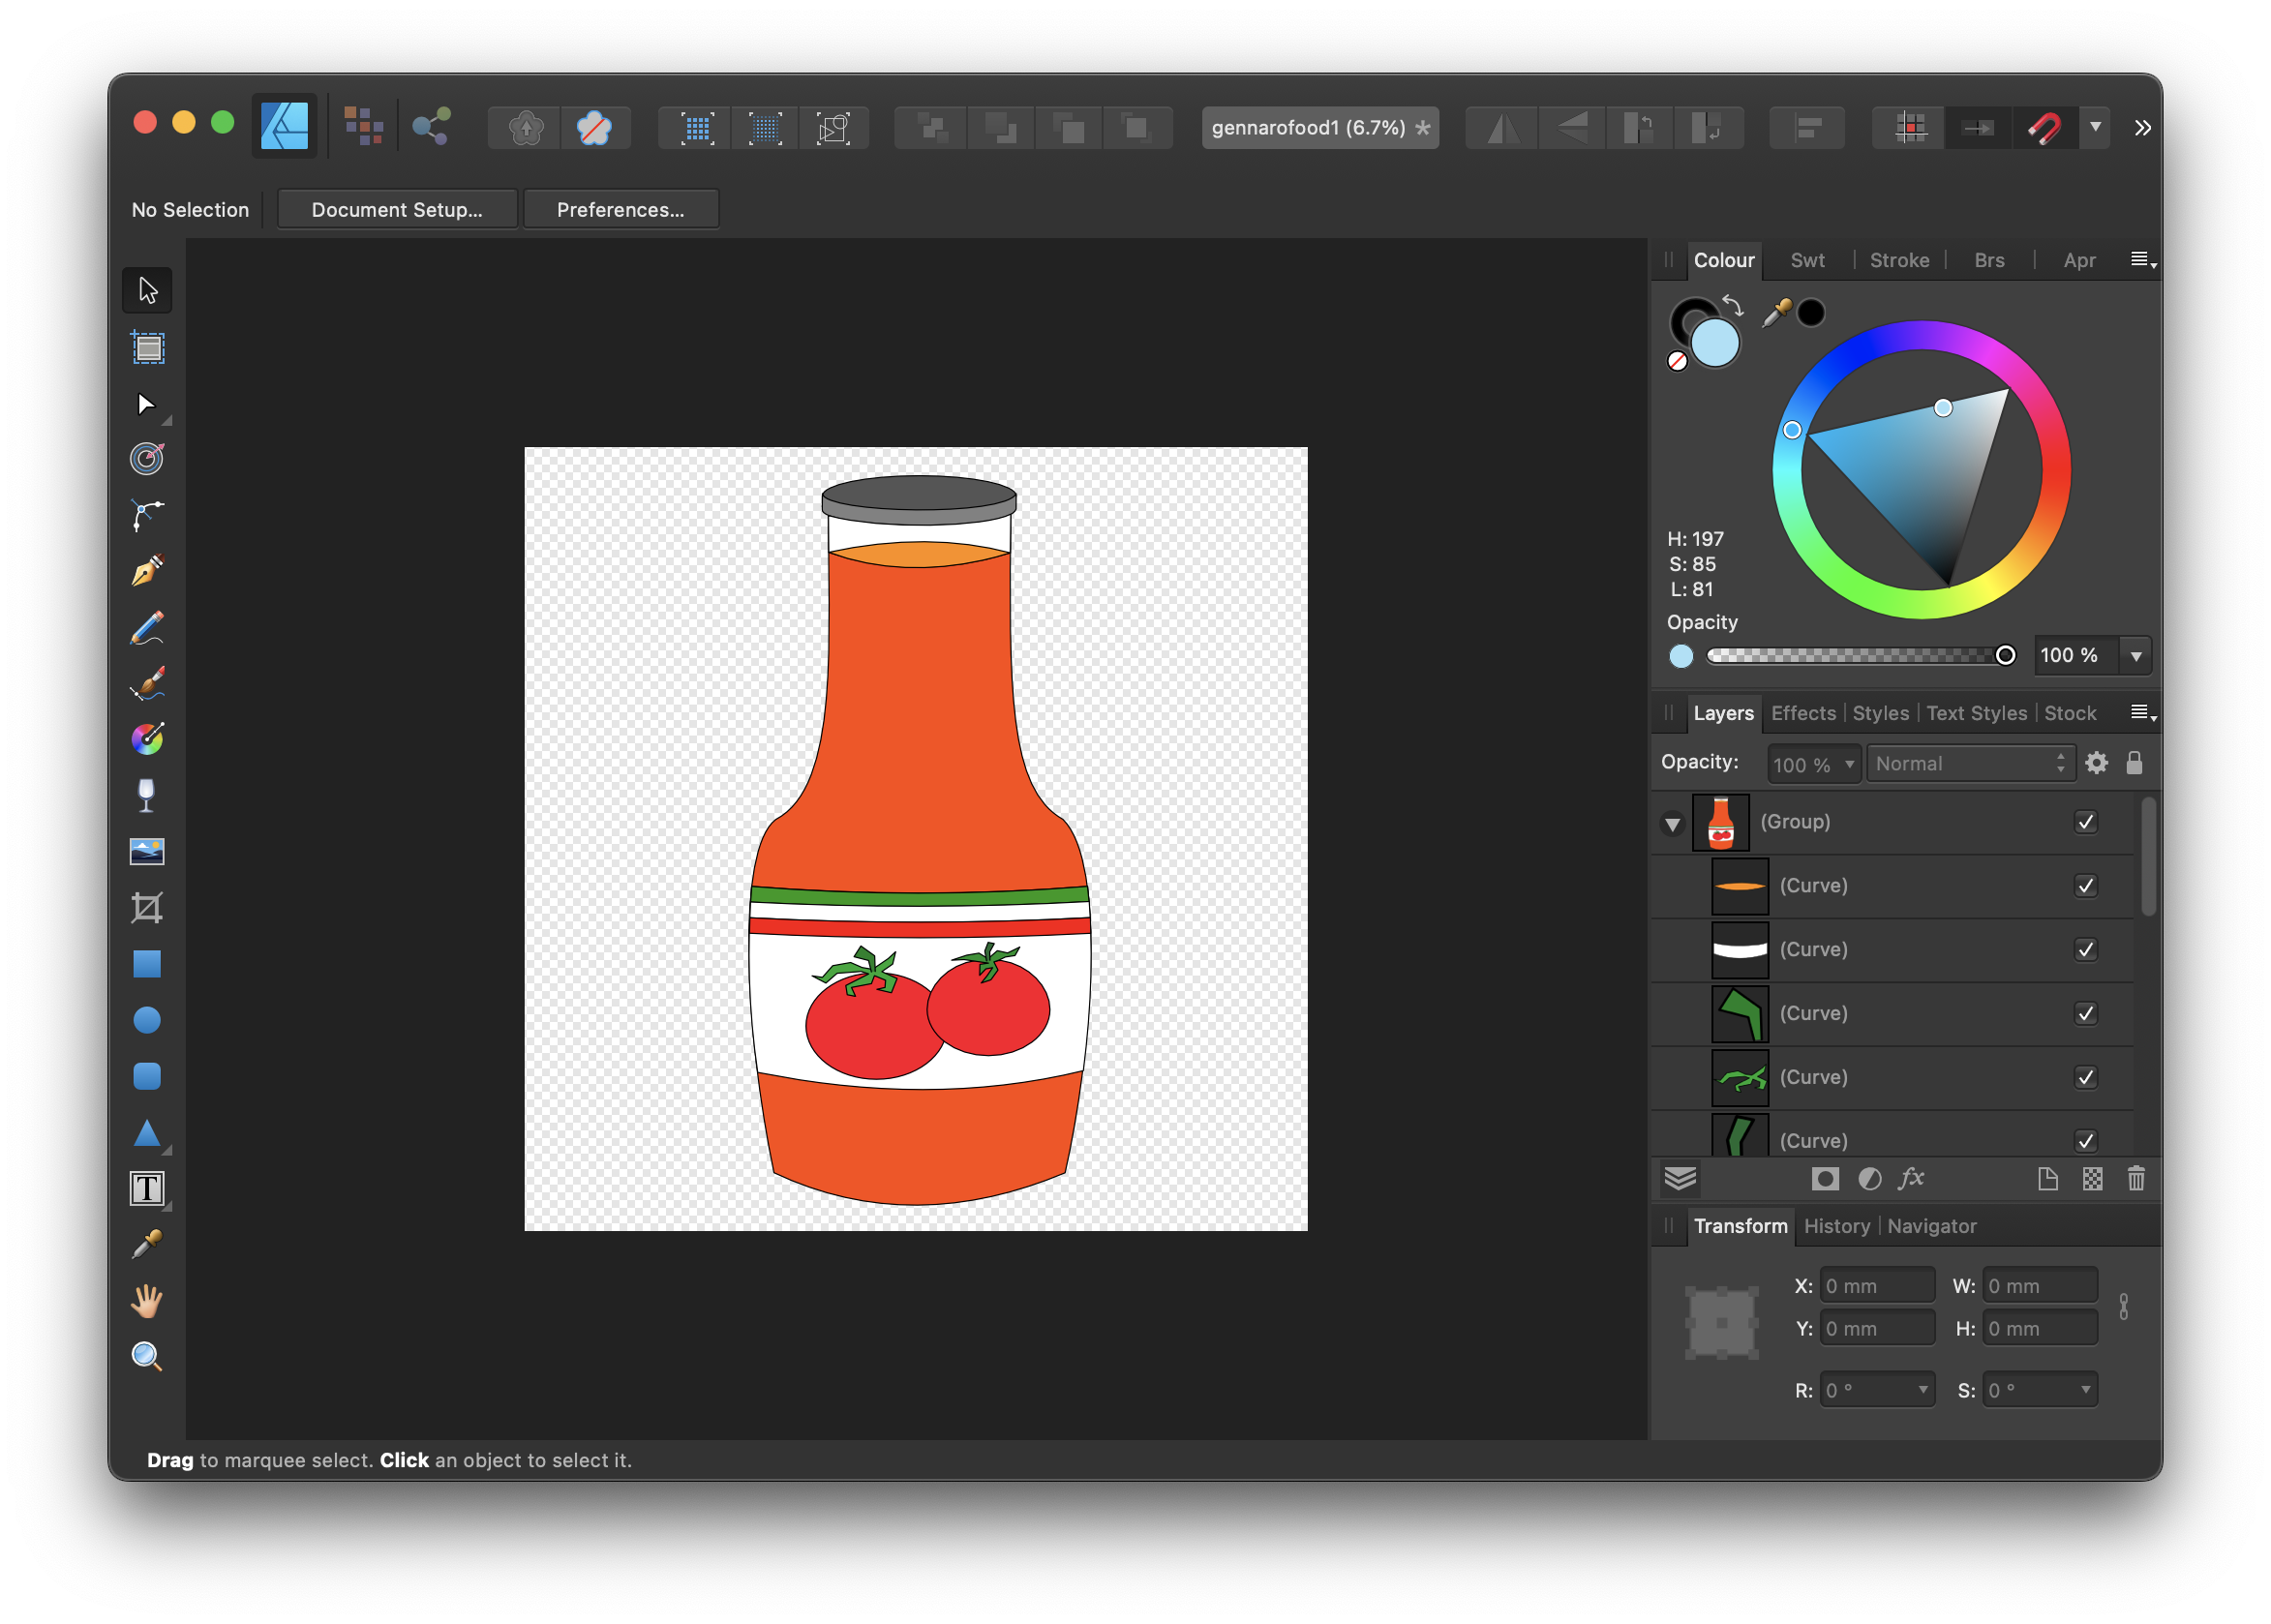The width and height of the screenshot is (2271, 1624).
Task: Toggle visibility of second Curve layer
Action: click(x=2086, y=949)
